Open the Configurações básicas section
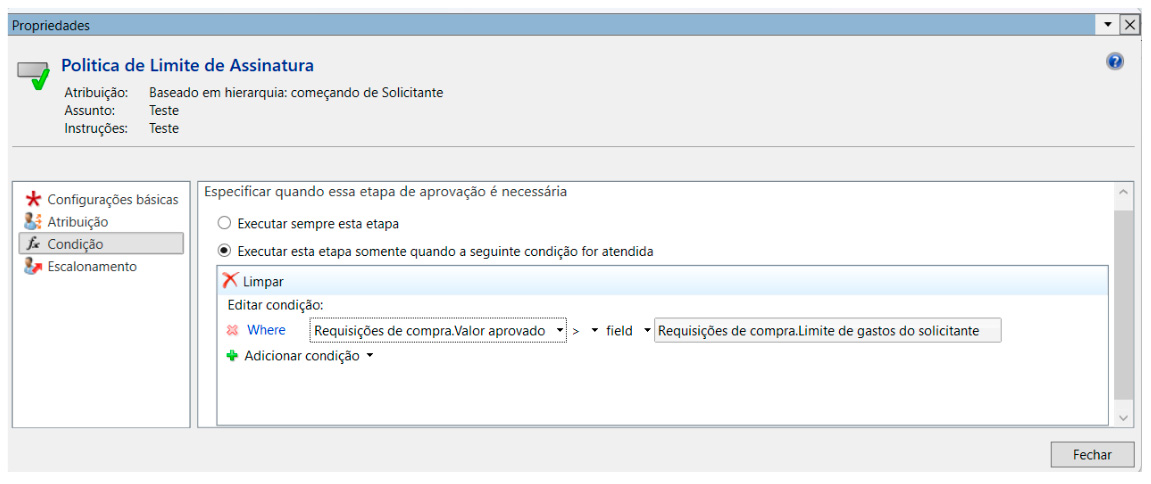The image size is (1151, 484). (112, 199)
